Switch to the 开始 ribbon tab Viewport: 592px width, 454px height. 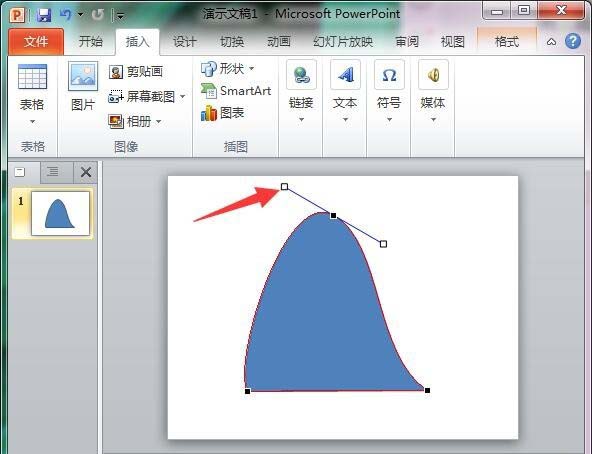91,42
